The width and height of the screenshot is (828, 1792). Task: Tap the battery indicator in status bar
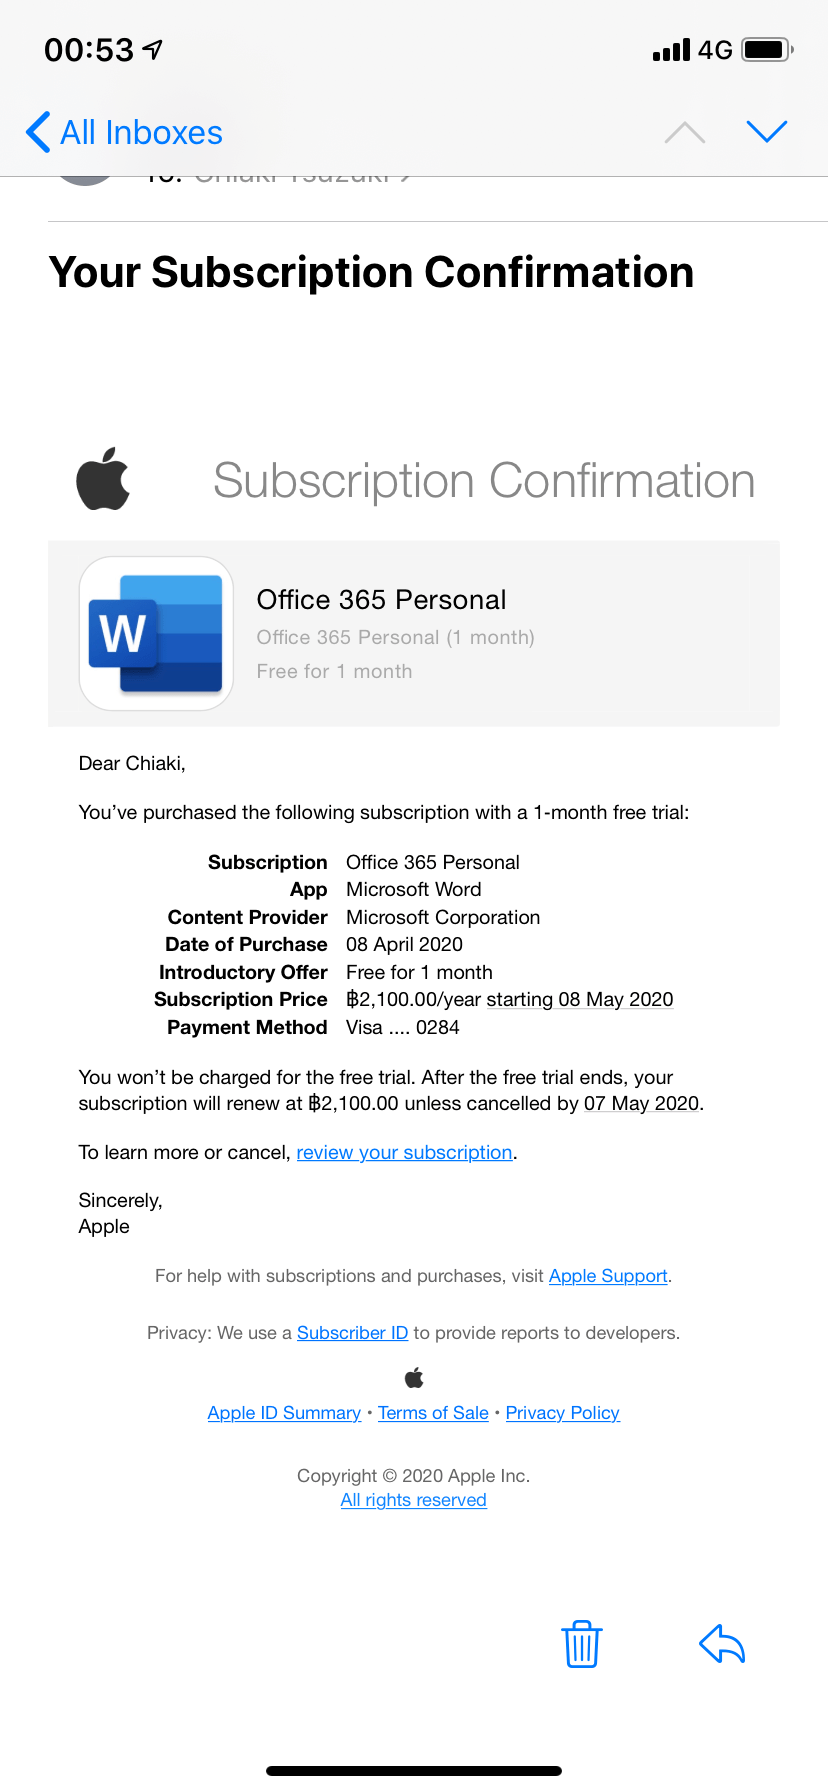(x=767, y=50)
